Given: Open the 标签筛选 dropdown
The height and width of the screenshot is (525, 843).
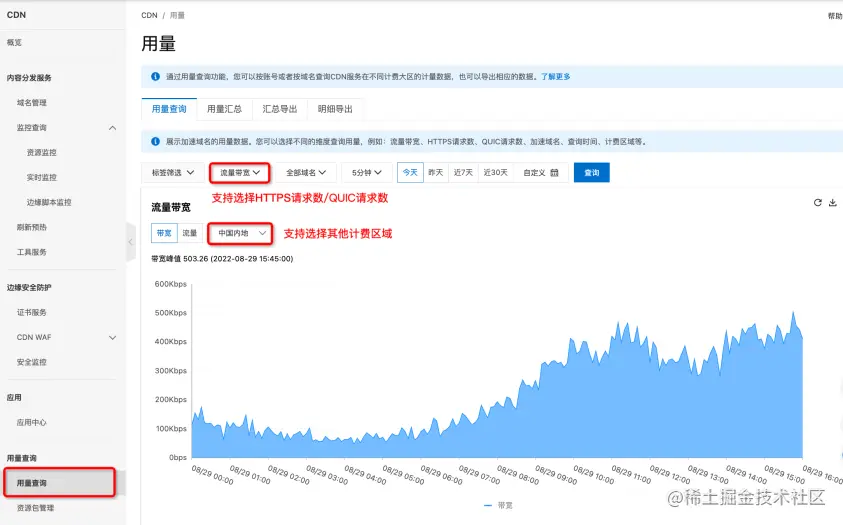Looking at the screenshot, I should point(173,172).
